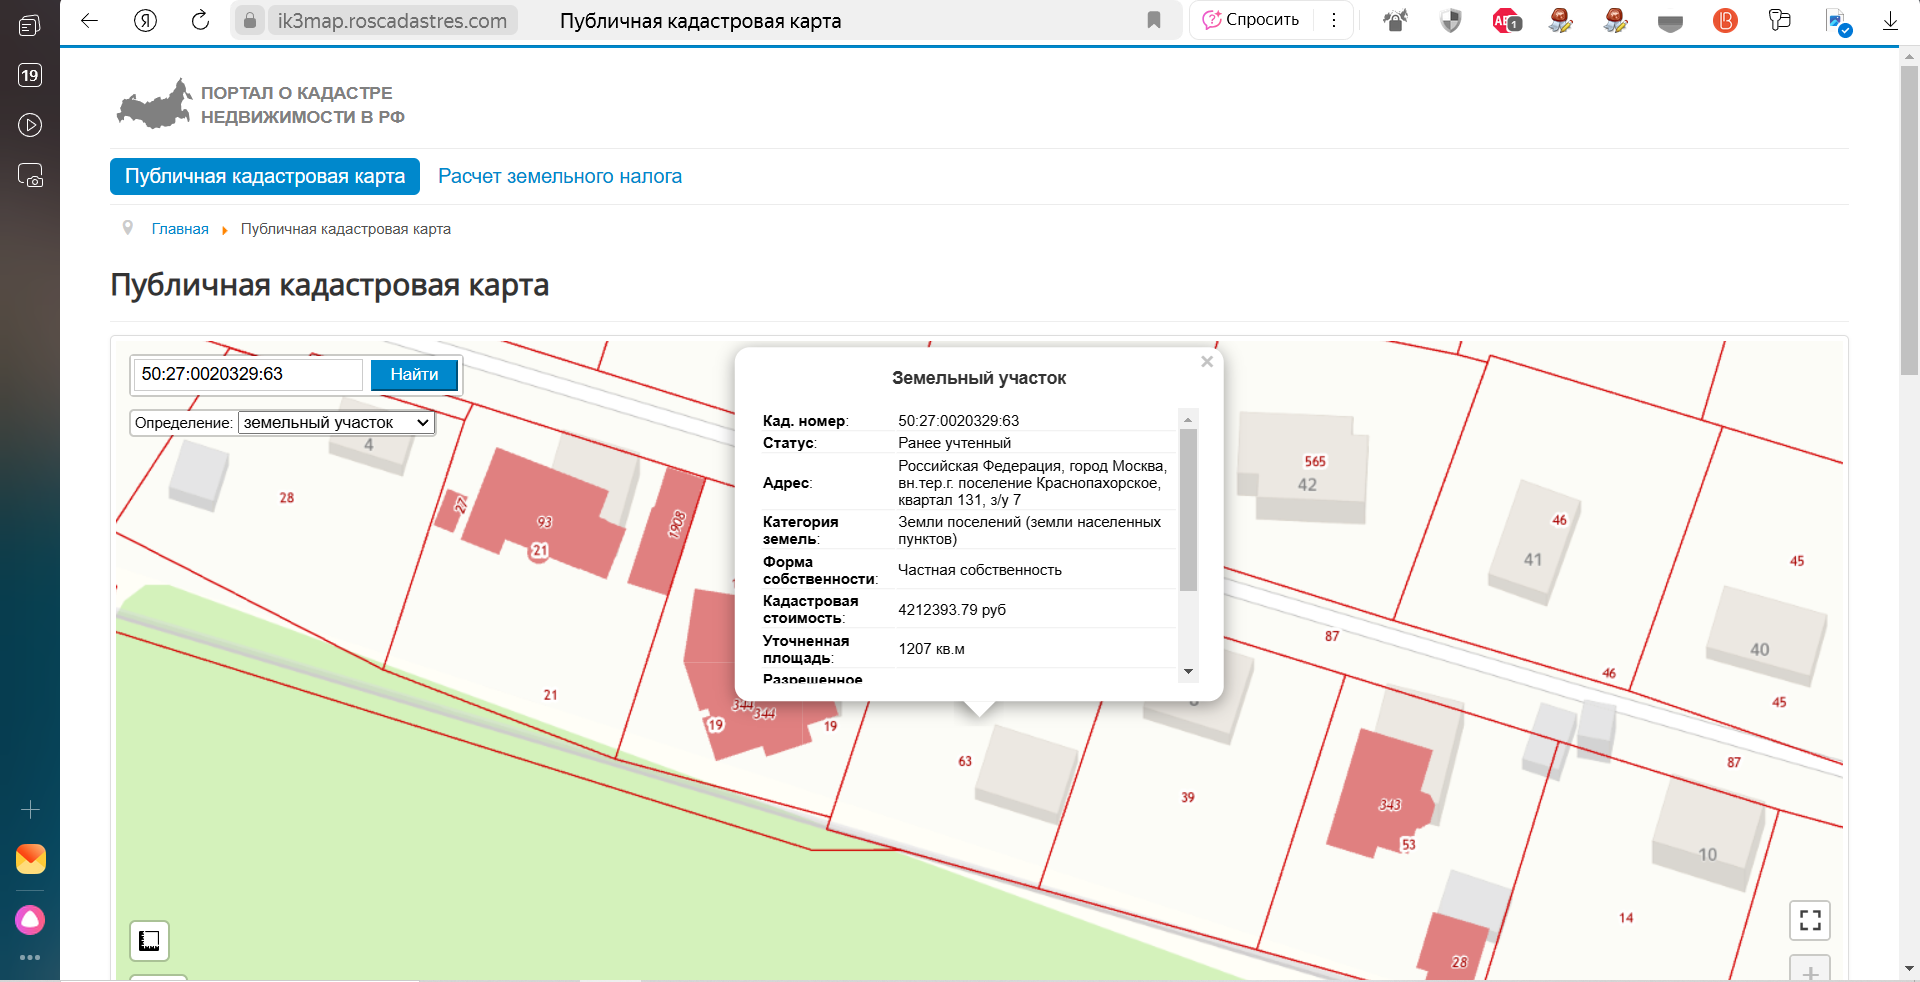Image resolution: width=1920 pixels, height=982 pixels.
Task: Launch Alice assistant in the sidebar
Action: point(30,919)
